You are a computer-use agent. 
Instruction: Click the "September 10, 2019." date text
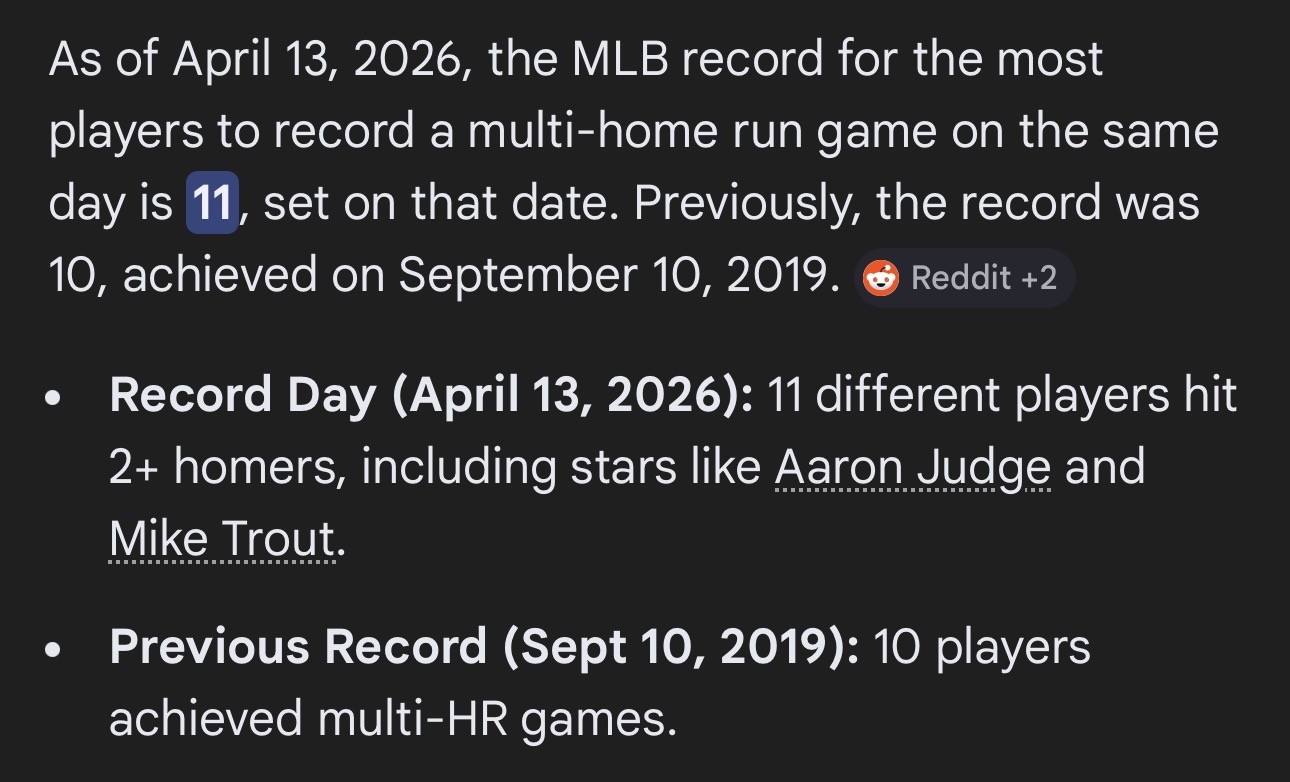pyautogui.click(x=619, y=277)
